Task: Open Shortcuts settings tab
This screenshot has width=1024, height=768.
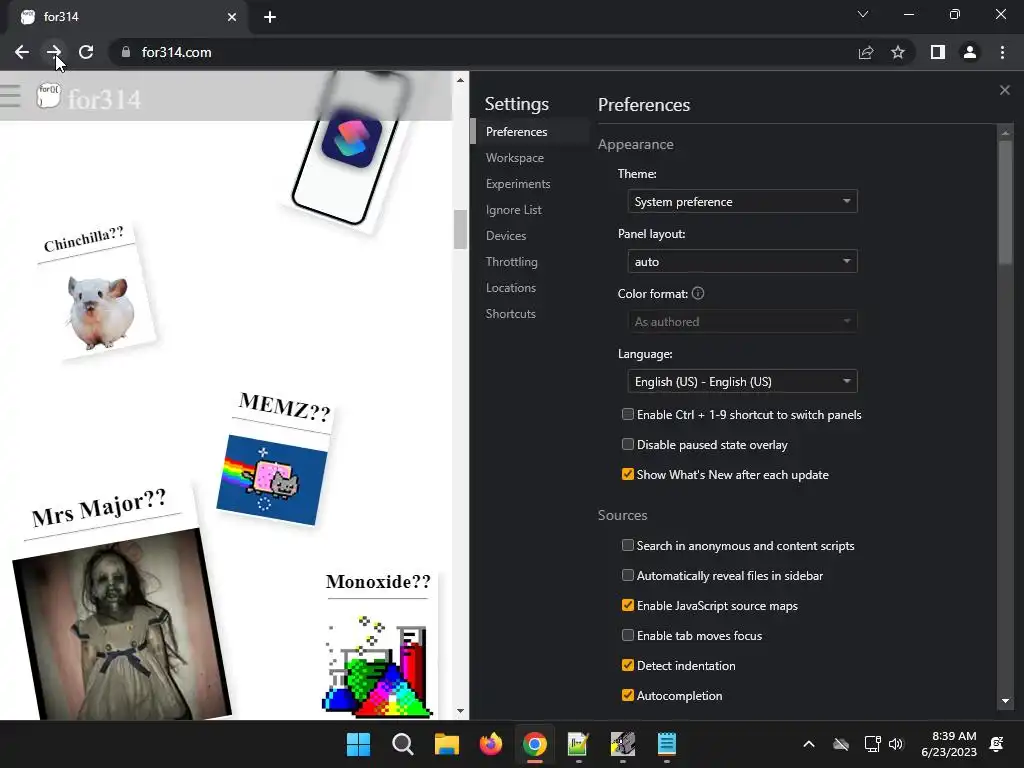Action: point(511,314)
